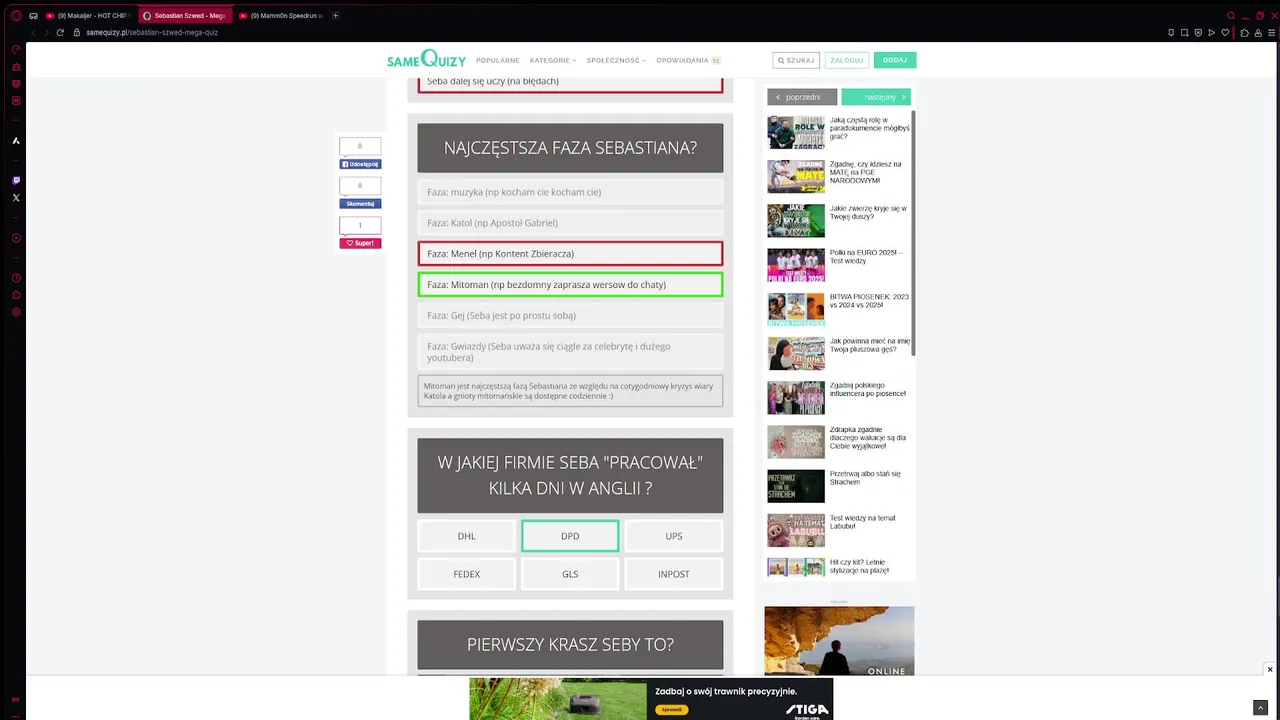The image size is (1280, 720).
Task: Click the downloads icon in toolbar
Action: (x=1258, y=32)
